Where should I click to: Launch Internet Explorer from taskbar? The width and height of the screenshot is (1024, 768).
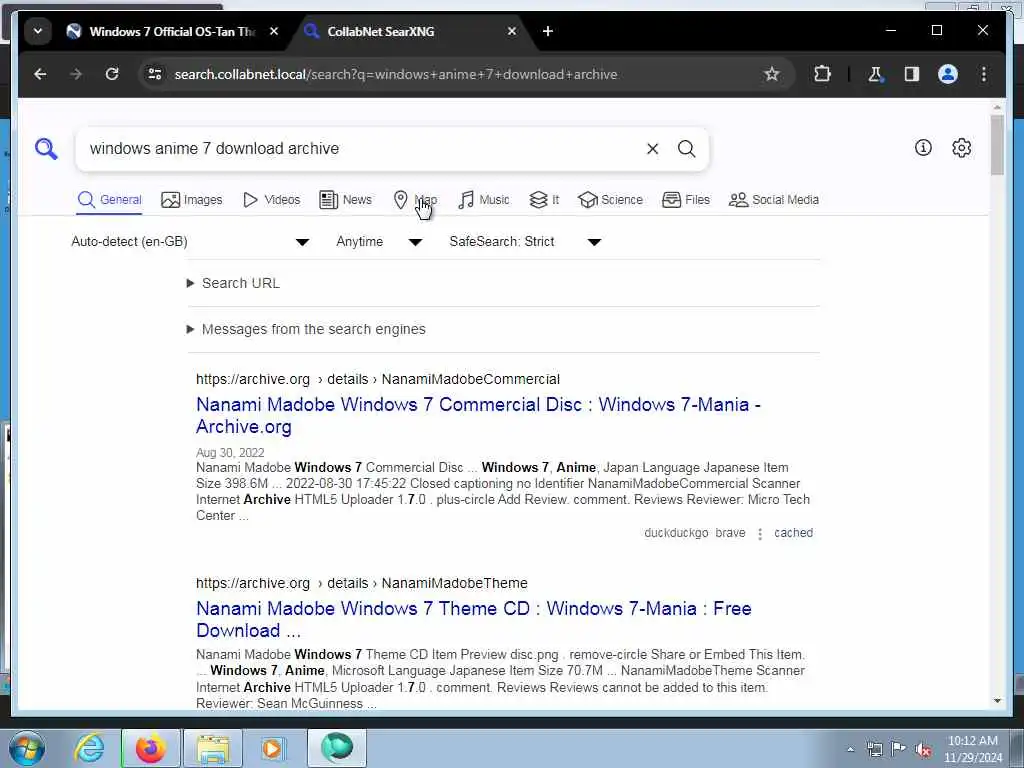pos(89,748)
